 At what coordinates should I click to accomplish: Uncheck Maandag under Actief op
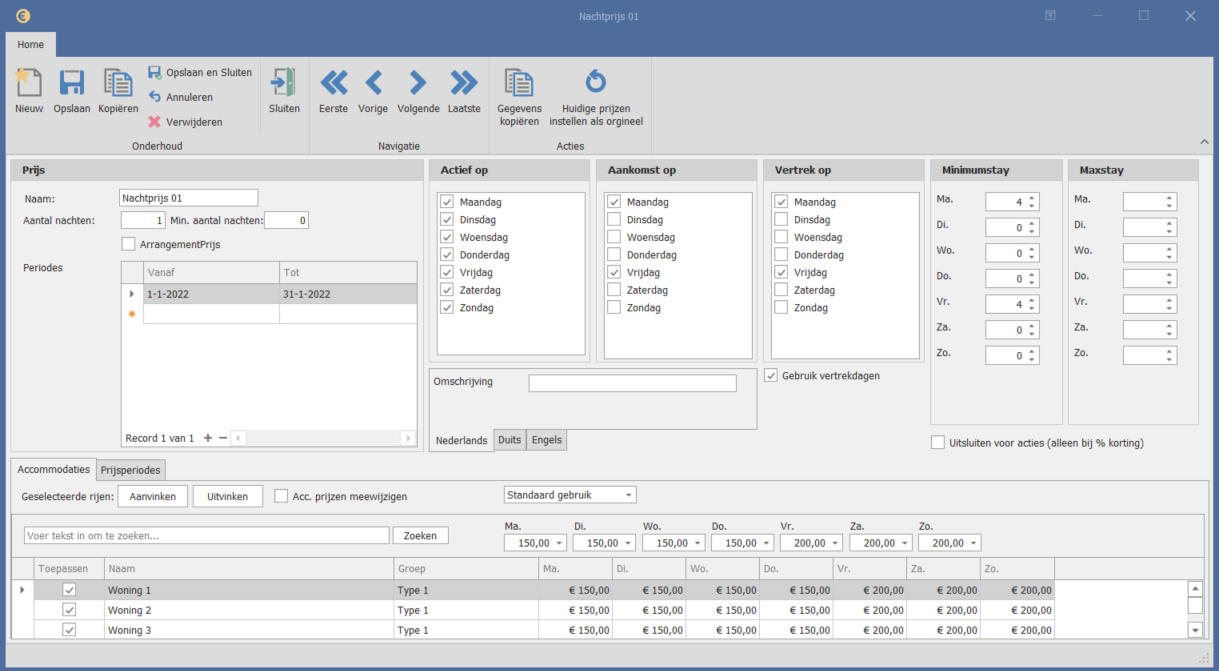447,202
